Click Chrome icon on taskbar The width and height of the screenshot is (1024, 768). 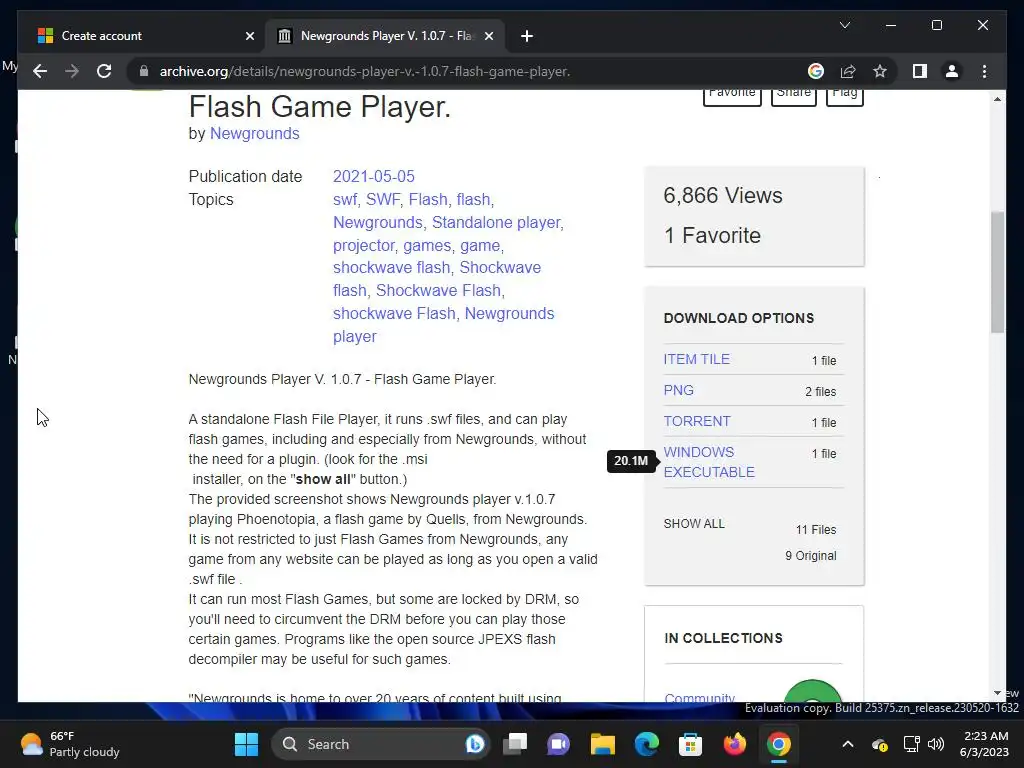[x=778, y=744]
